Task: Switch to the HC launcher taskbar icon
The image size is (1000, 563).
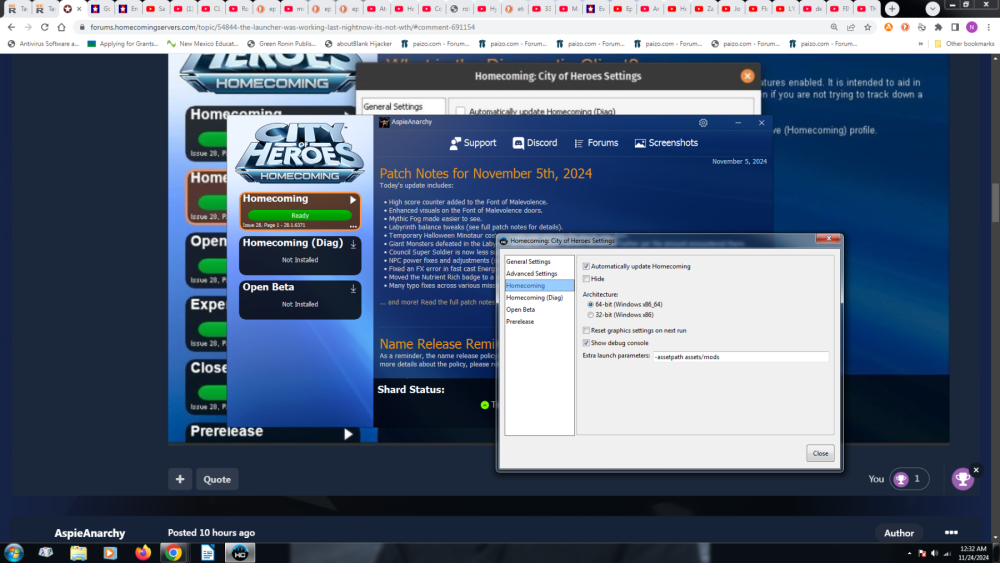Action: click(x=240, y=553)
